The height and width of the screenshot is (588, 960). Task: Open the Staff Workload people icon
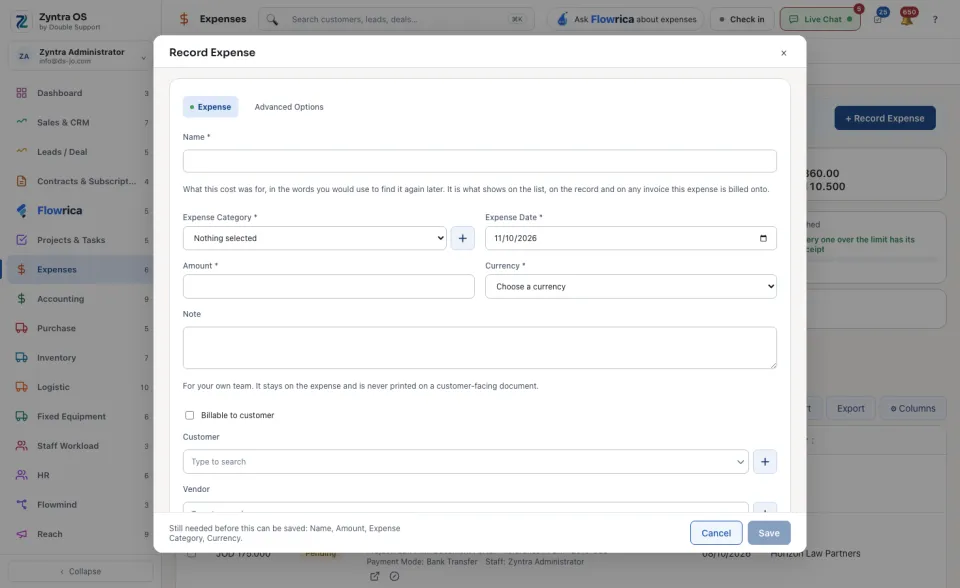tap(21, 446)
